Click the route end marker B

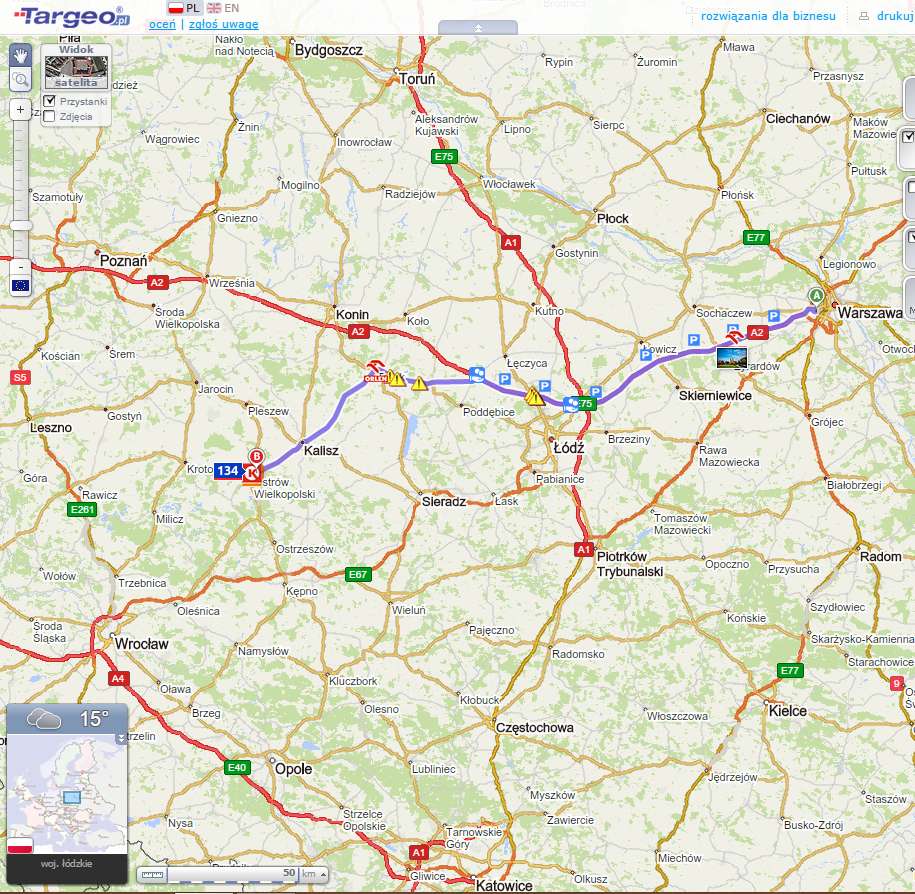point(256,457)
